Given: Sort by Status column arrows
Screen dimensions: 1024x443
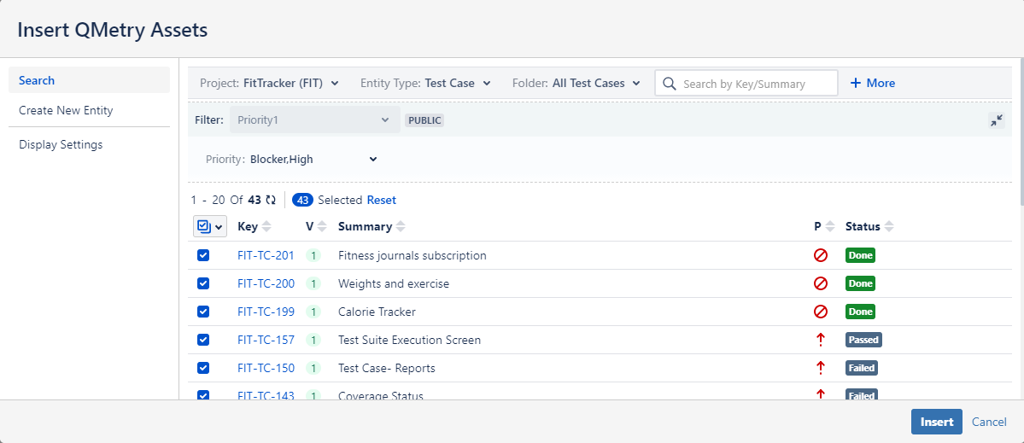Looking at the screenshot, I should (889, 227).
